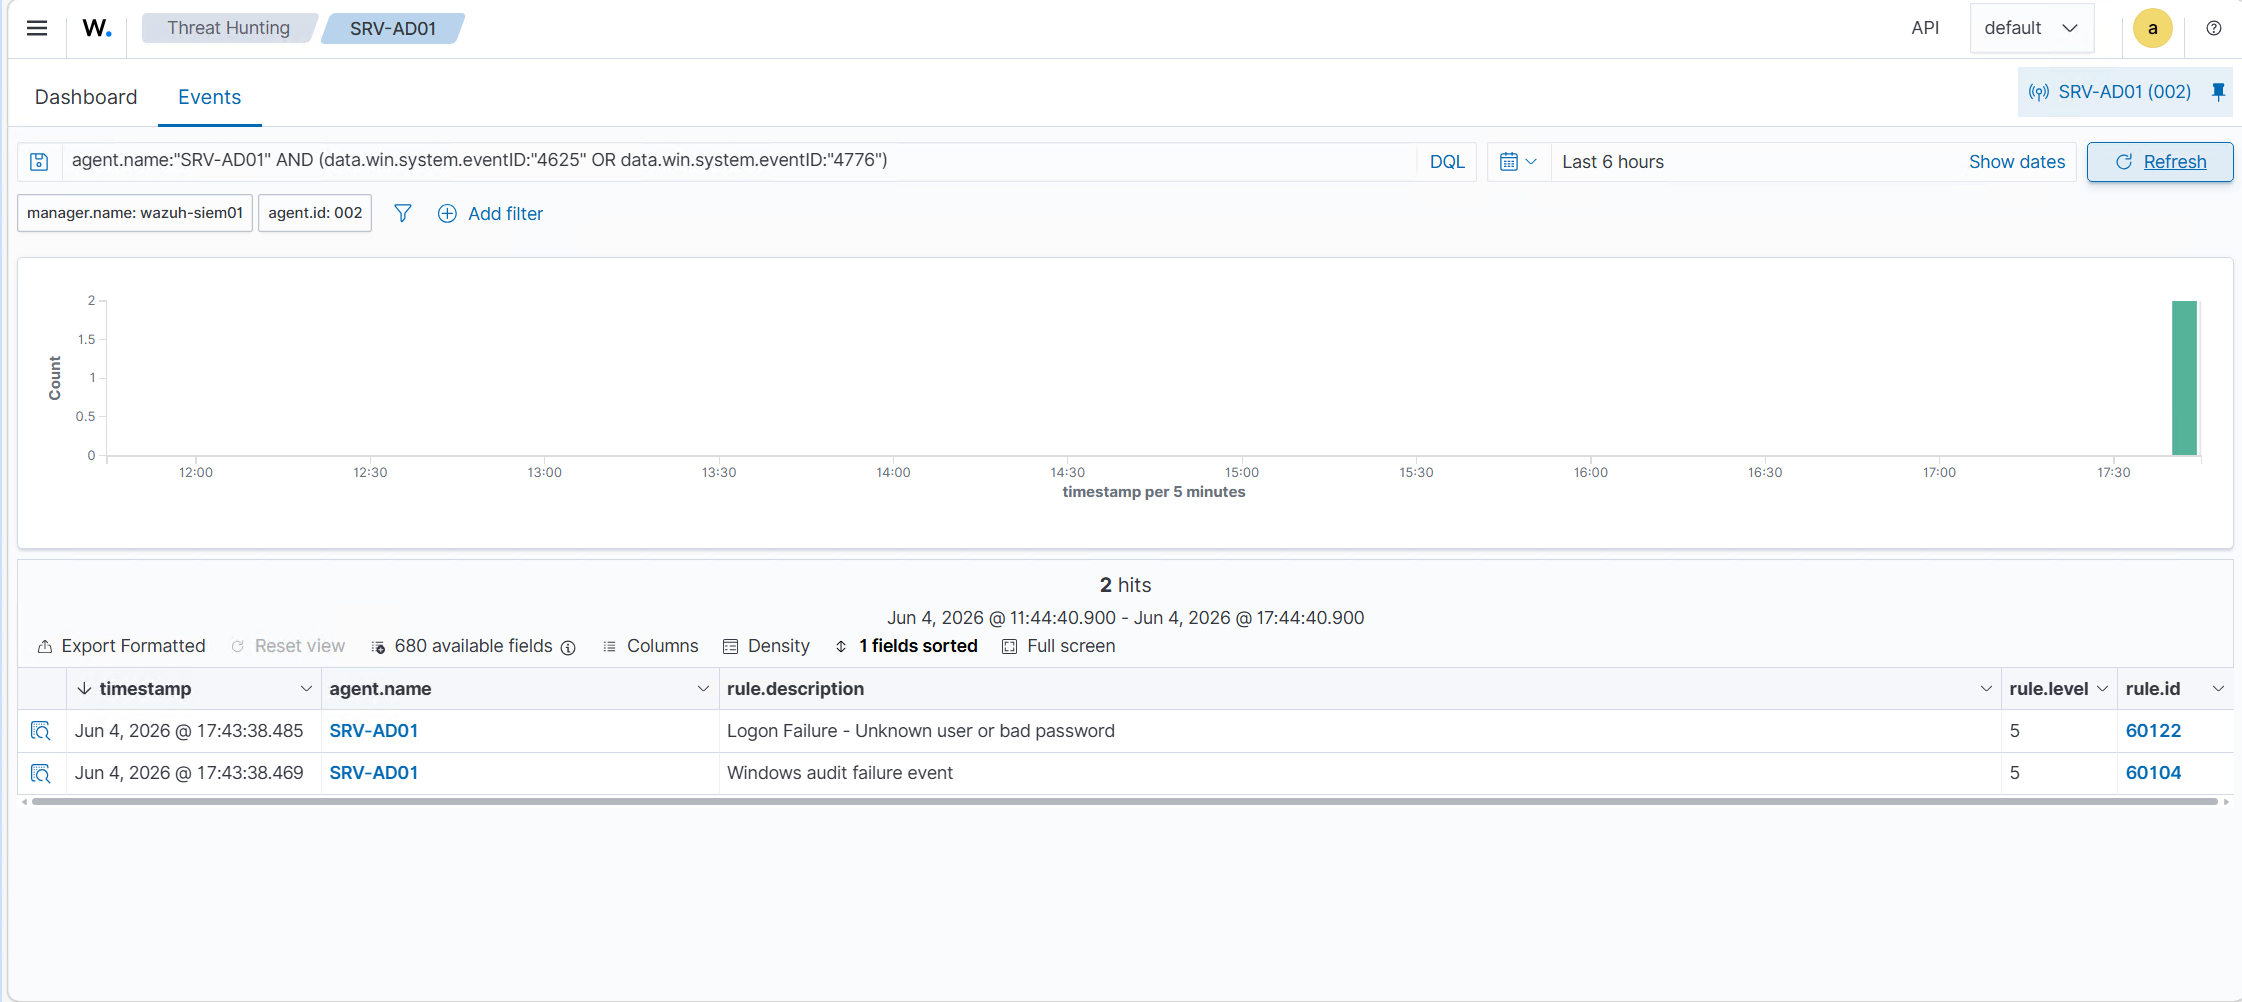The width and height of the screenshot is (2242, 1002).
Task: Open the hamburger navigation menu
Action: [x=37, y=28]
